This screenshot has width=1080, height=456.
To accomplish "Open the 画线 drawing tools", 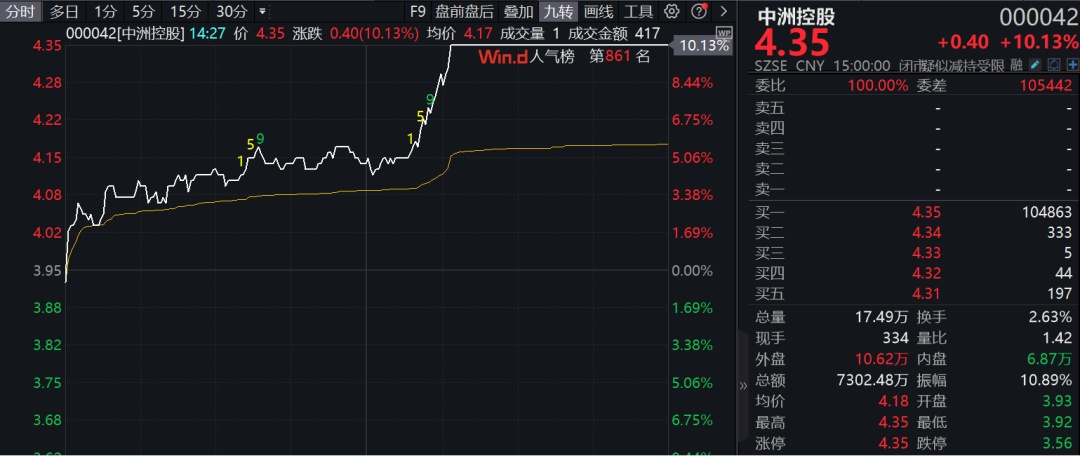I will pos(598,12).
